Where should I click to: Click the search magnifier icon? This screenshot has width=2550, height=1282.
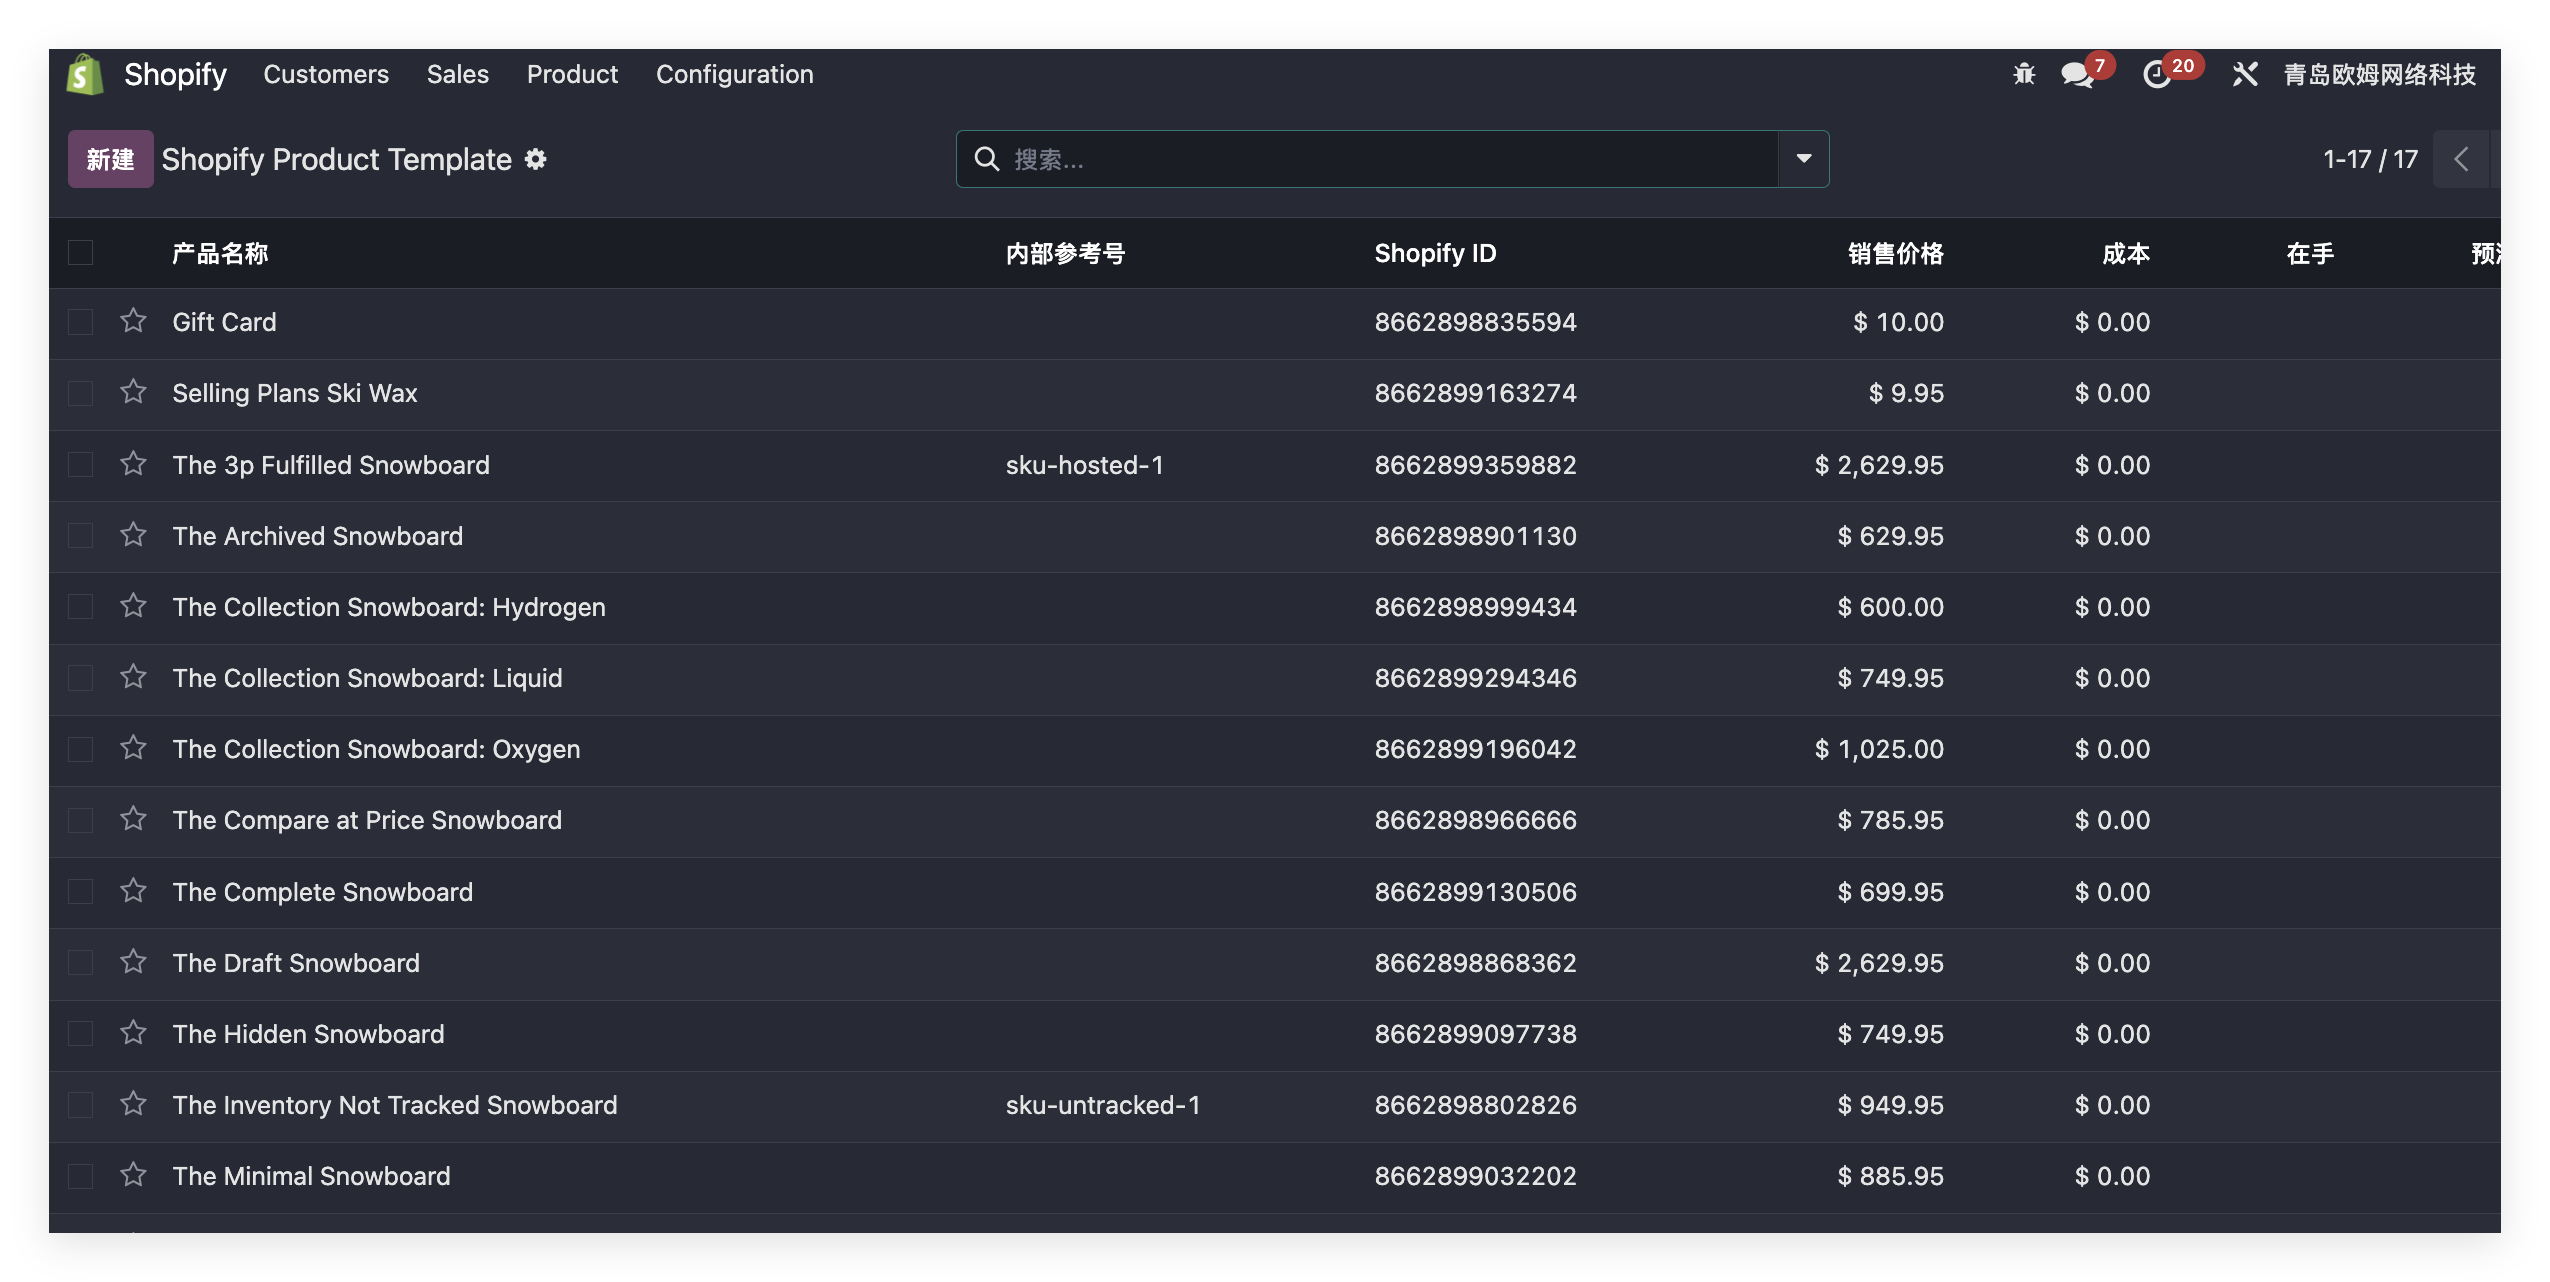985,159
